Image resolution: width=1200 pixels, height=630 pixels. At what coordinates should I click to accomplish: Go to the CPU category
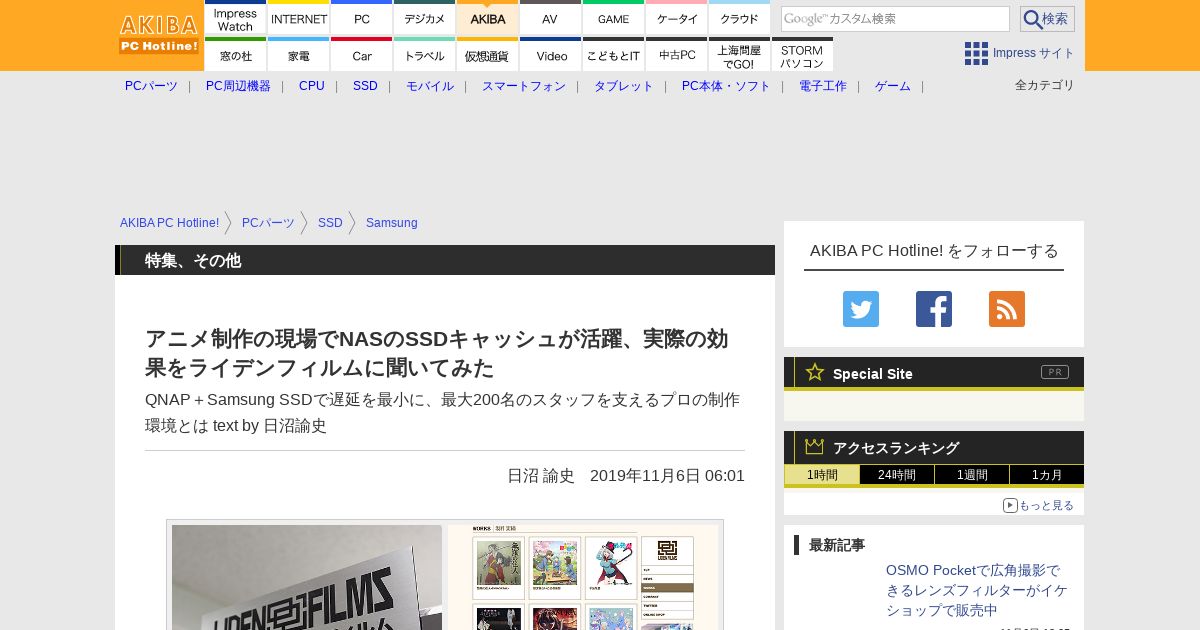click(x=312, y=86)
